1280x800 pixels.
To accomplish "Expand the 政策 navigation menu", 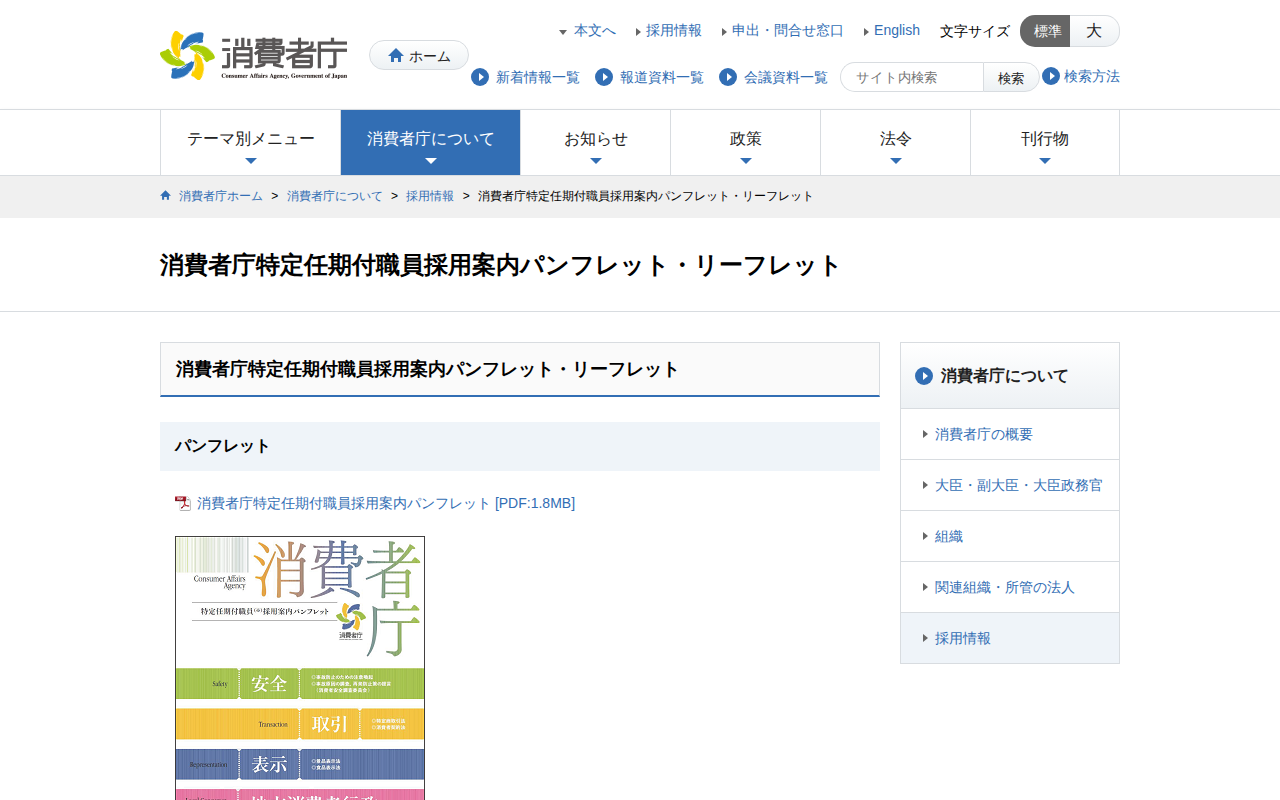I will [x=746, y=143].
